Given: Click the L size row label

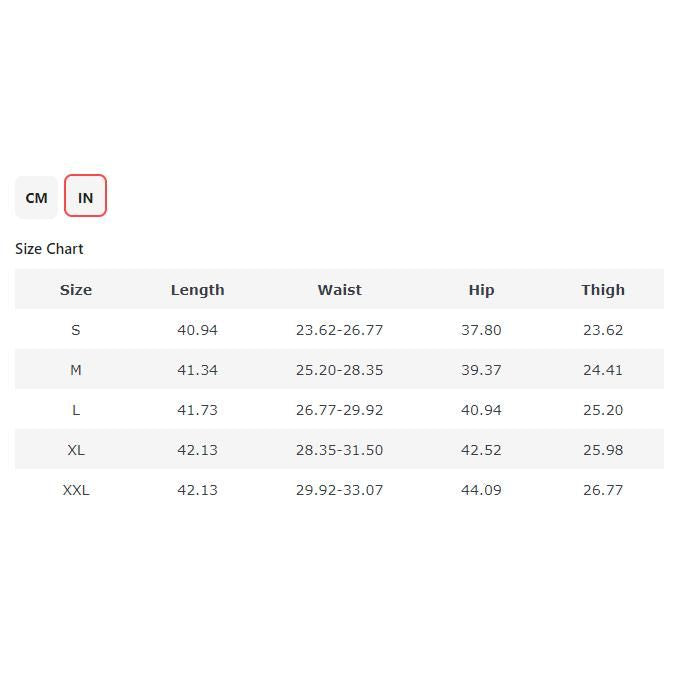Looking at the screenshot, I should (x=76, y=410).
